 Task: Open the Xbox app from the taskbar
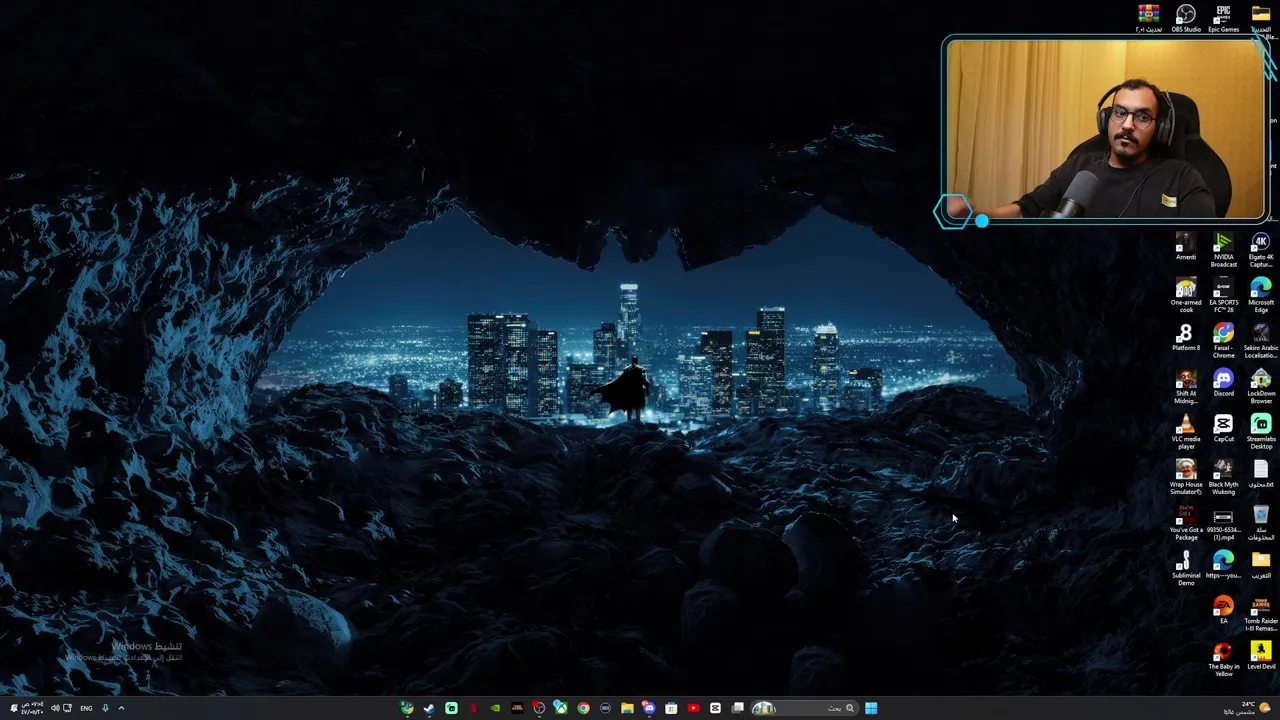[561, 708]
